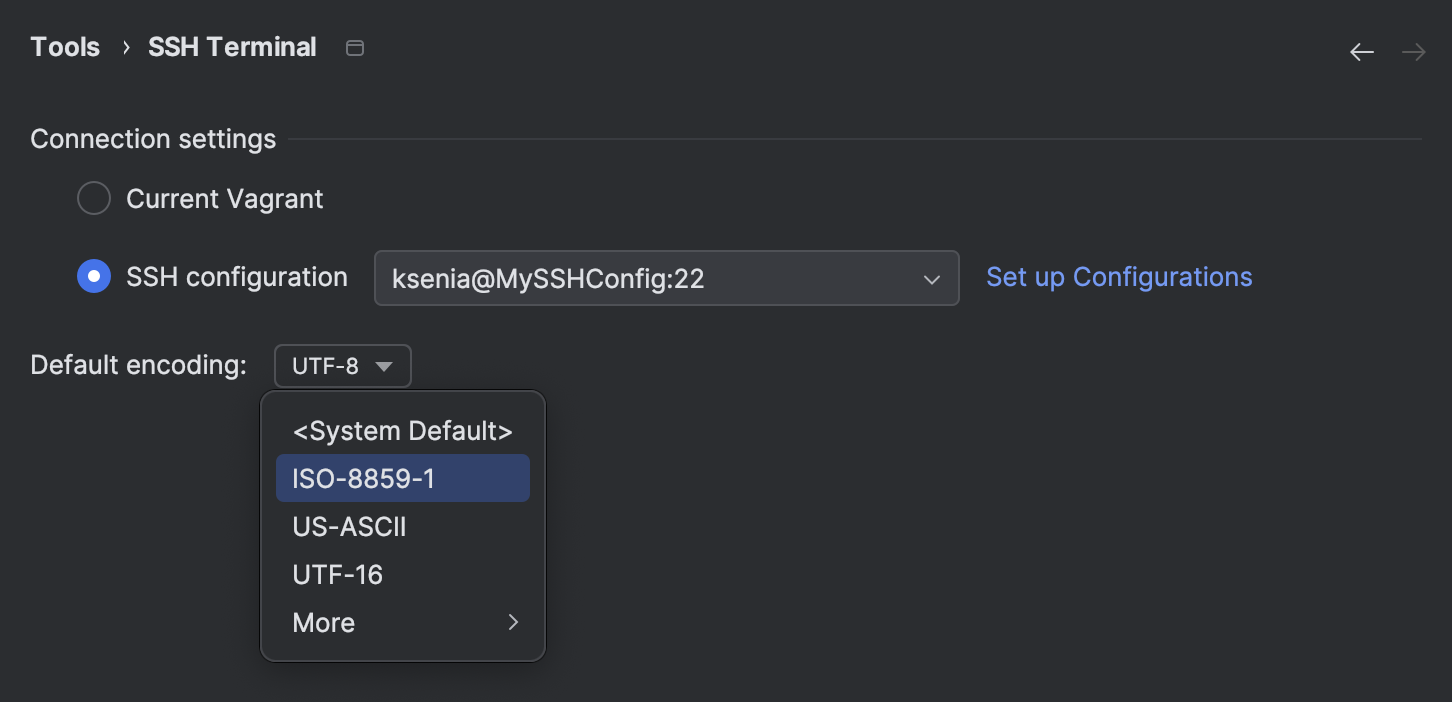Click the Tools breadcrumb item
The height and width of the screenshot is (702, 1452).
[64, 47]
